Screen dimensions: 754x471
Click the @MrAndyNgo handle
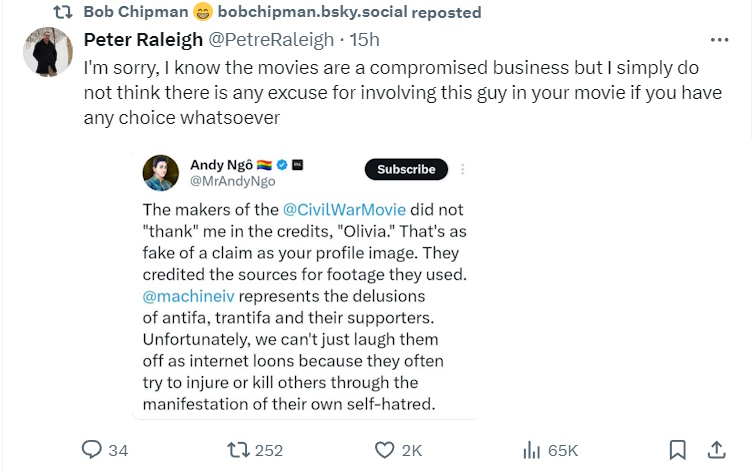[232, 182]
